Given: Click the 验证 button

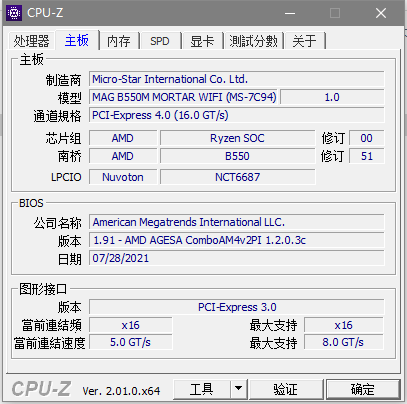Looking at the screenshot, I should 285,389.
